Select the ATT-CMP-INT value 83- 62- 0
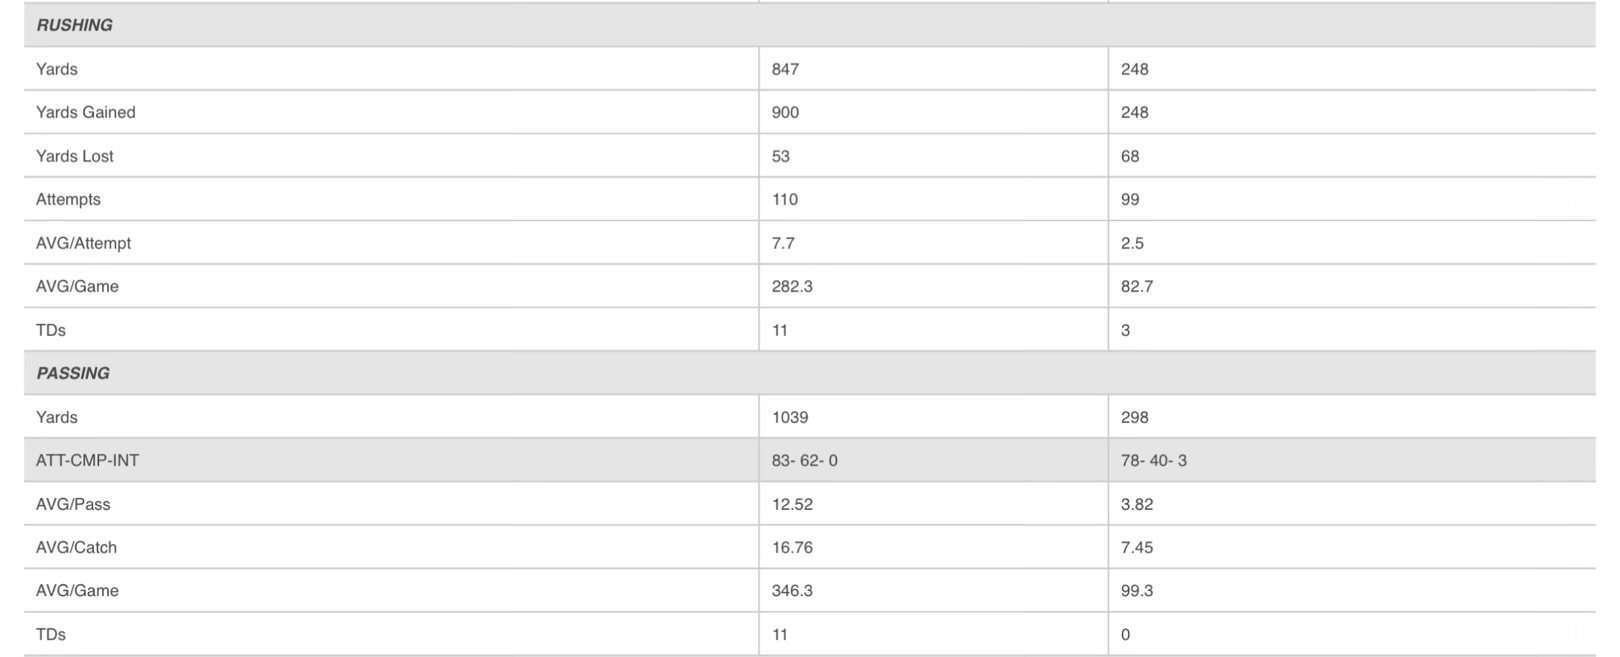 coord(805,460)
